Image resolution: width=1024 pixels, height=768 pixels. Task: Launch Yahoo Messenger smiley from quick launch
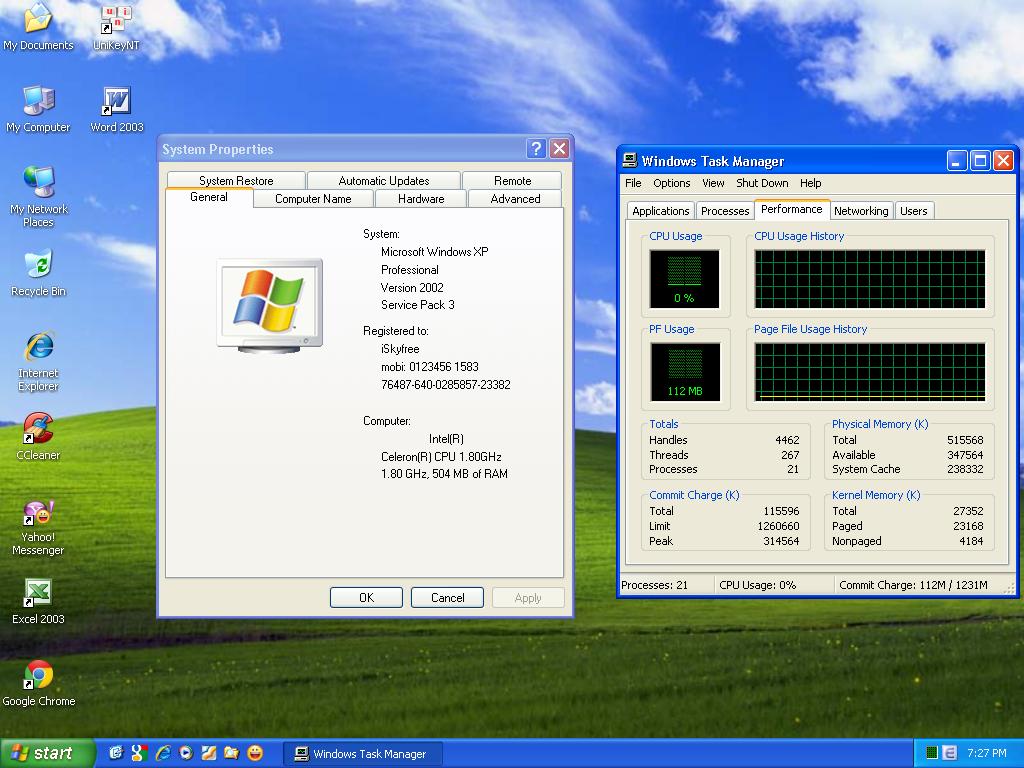point(255,753)
